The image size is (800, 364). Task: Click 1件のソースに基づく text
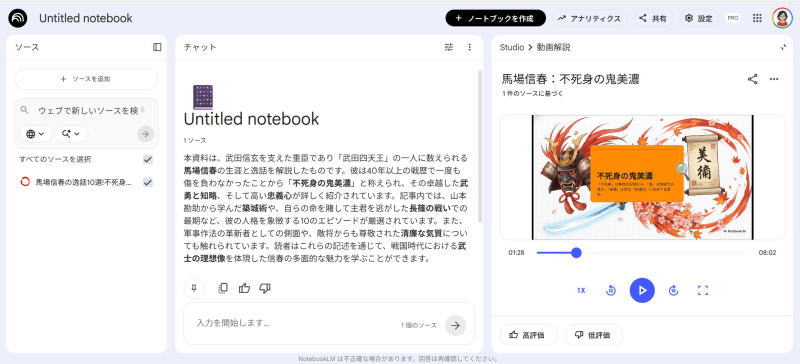pyautogui.click(x=532, y=94)
